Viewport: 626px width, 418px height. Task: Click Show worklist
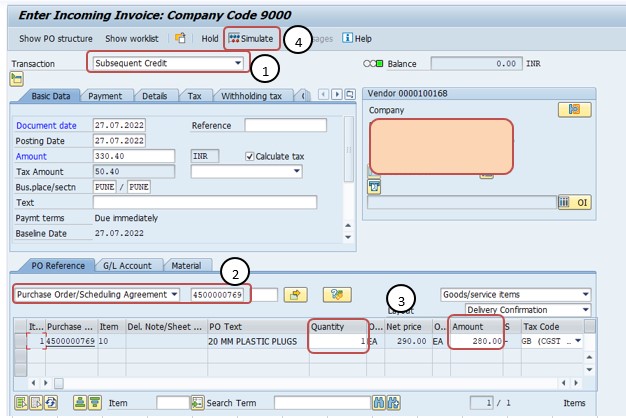[132, 39]
